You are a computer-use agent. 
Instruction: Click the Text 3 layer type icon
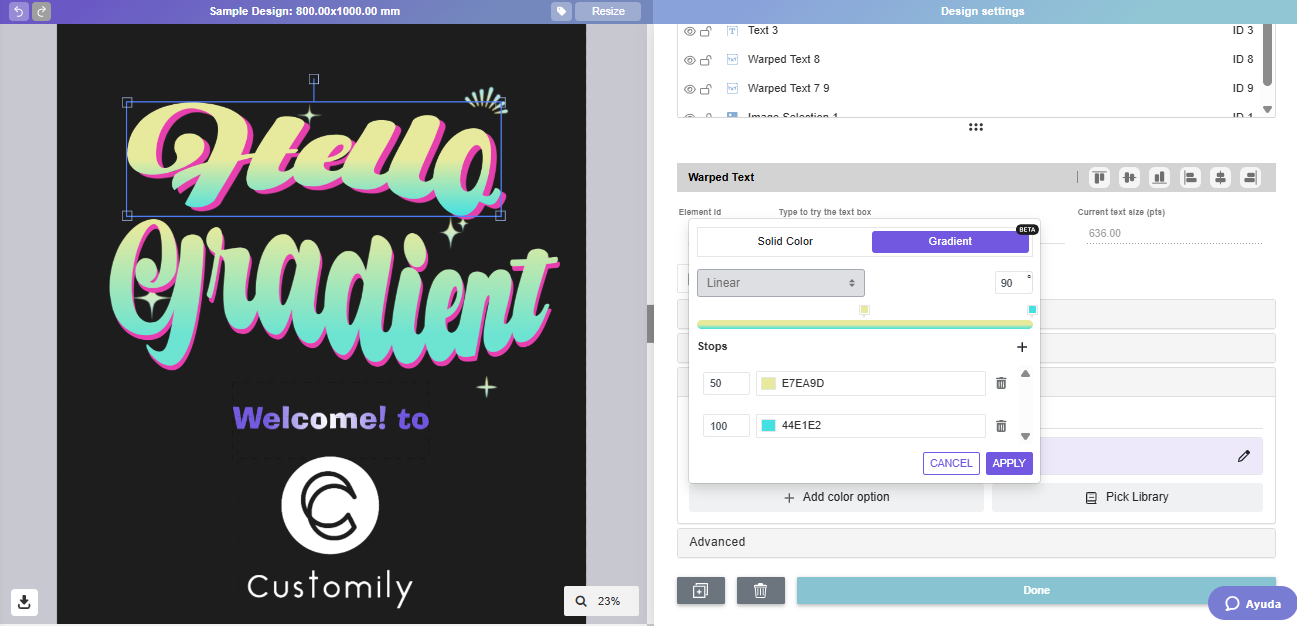coord(733,31)
